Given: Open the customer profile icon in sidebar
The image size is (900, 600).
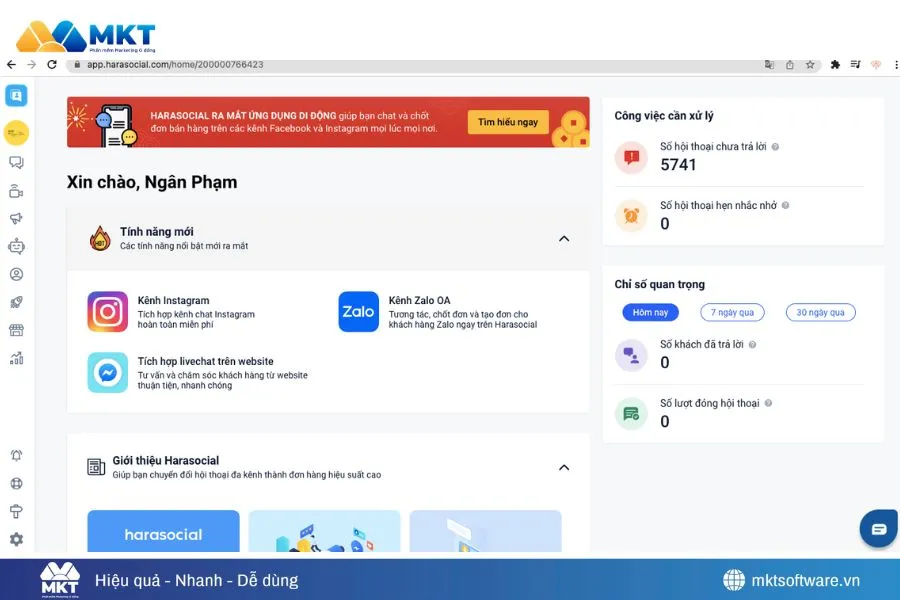Looking at the screenshot, I should tap(16, 274).
